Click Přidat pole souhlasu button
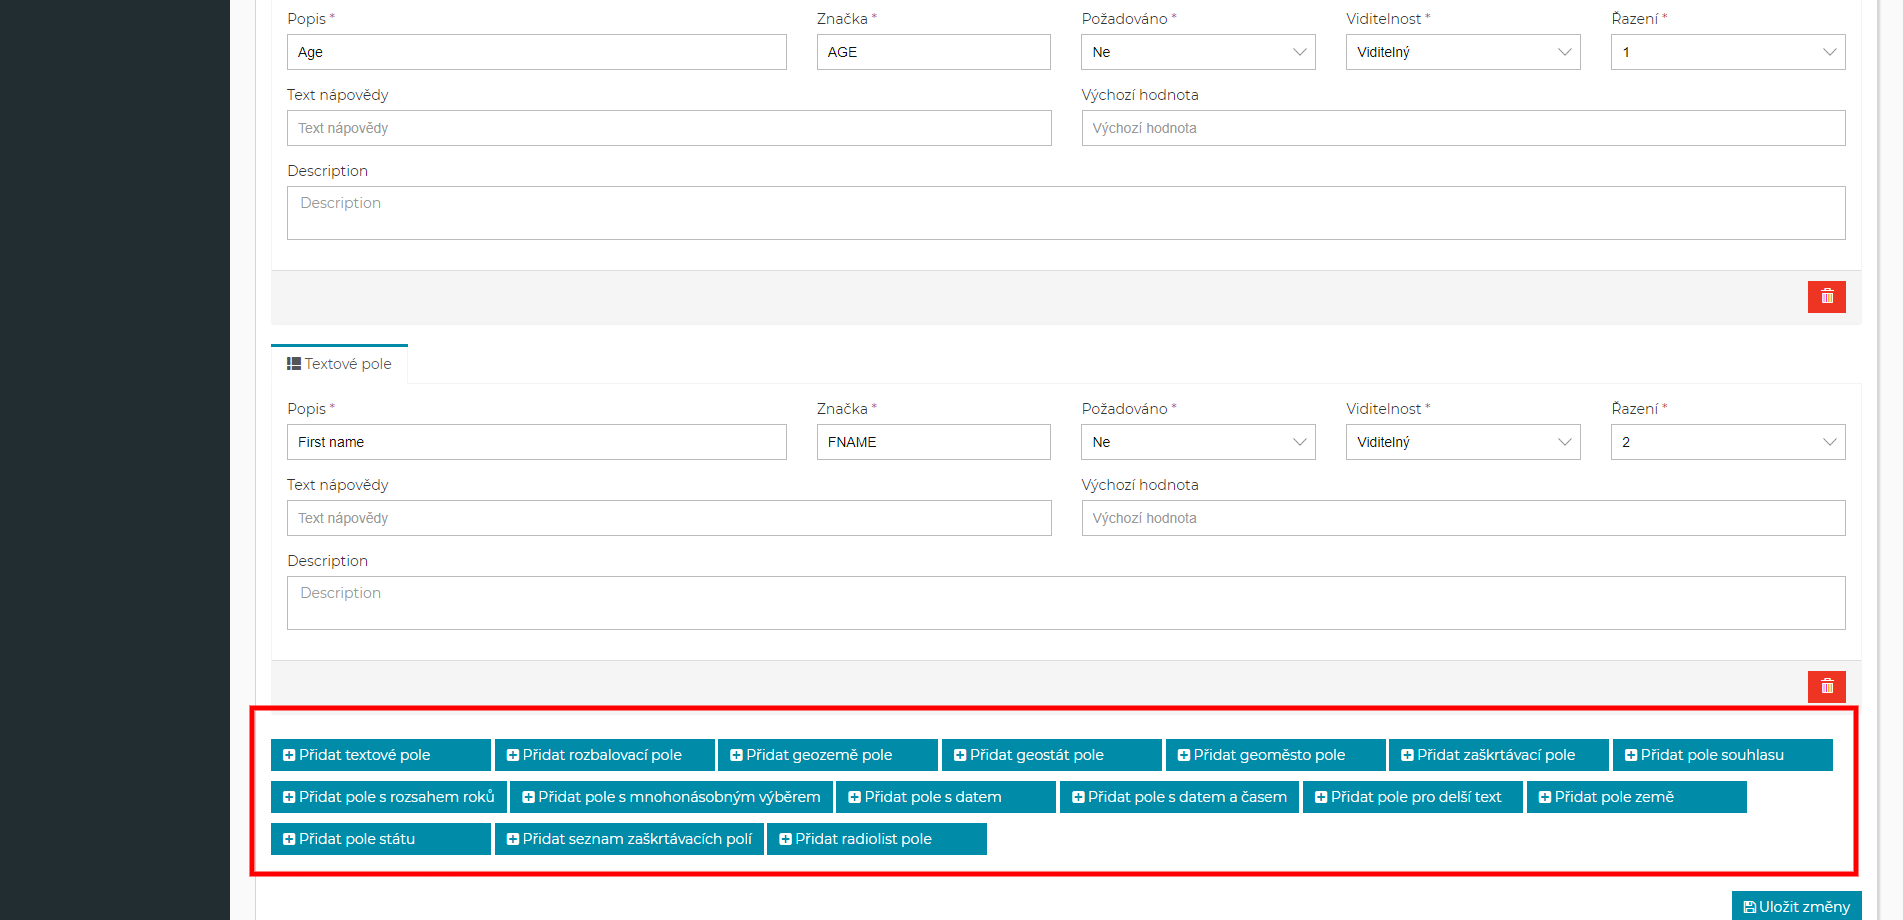Viewport: 1903px width, 920px height. click(1723, 755)
